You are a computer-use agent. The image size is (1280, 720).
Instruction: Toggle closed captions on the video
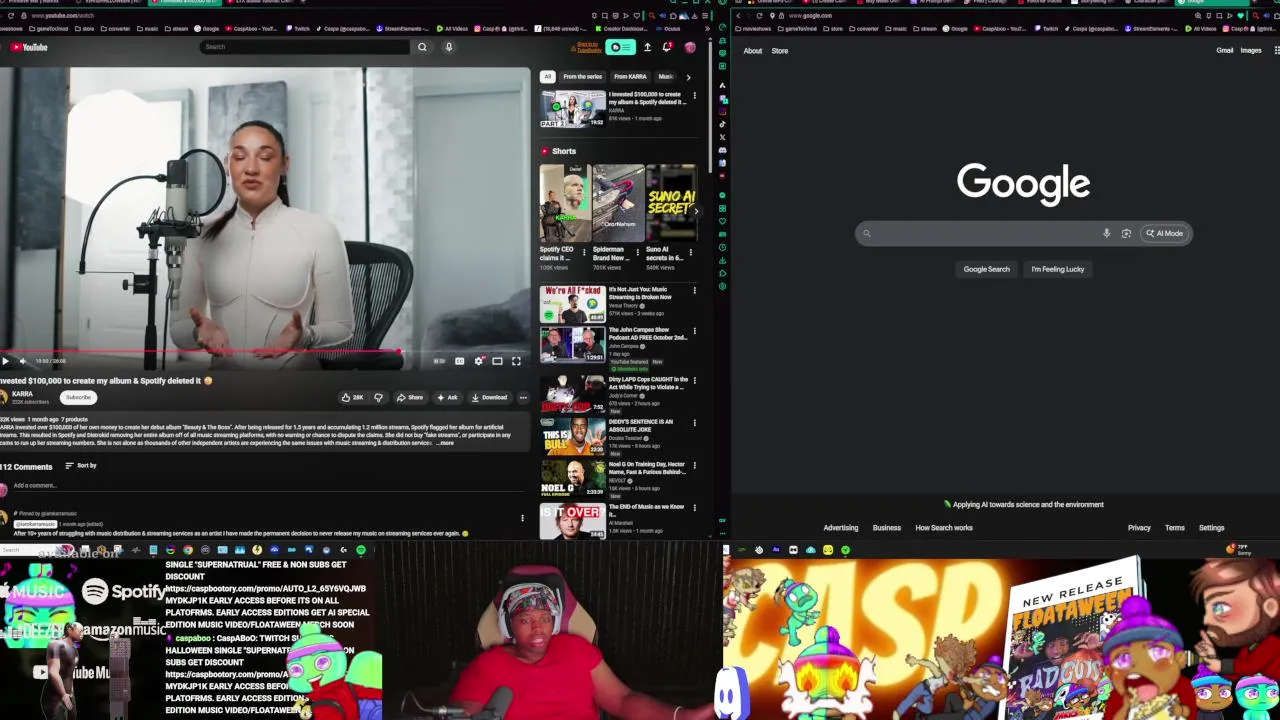click(x=459, y=361)
